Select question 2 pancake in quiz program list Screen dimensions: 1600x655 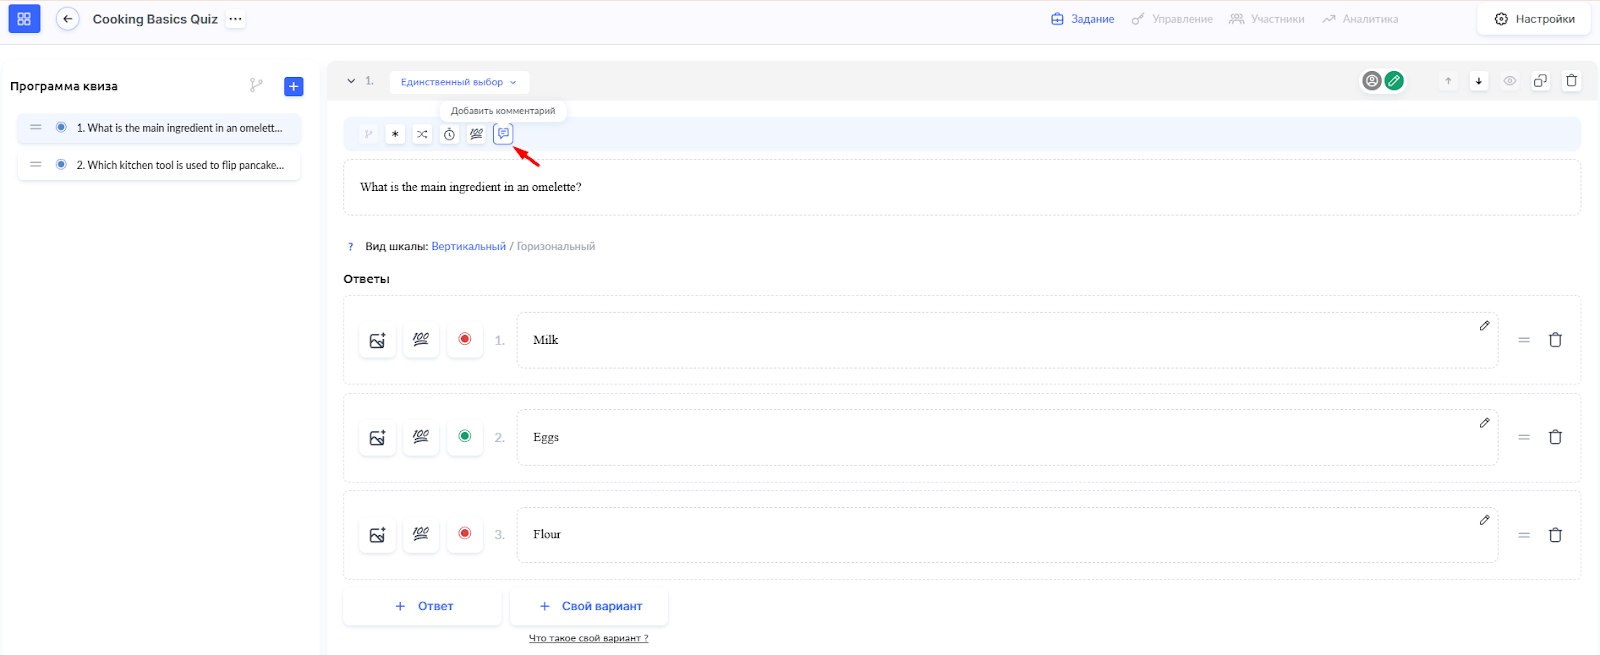159,165
